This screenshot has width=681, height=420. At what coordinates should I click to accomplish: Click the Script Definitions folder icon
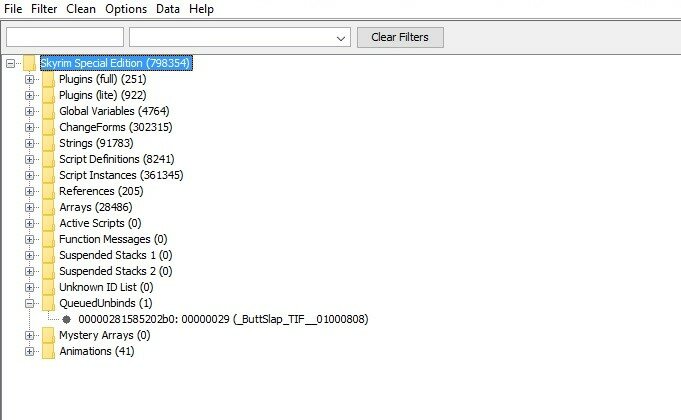[x=48, y=159]
